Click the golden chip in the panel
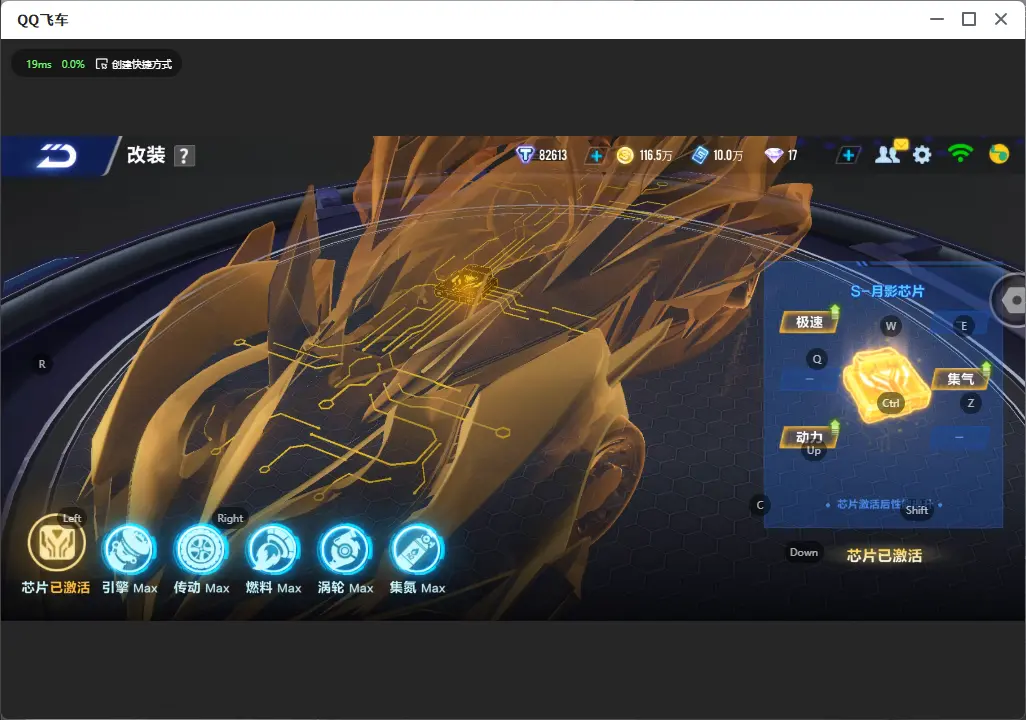1026x720 pixels. [885, 385]
